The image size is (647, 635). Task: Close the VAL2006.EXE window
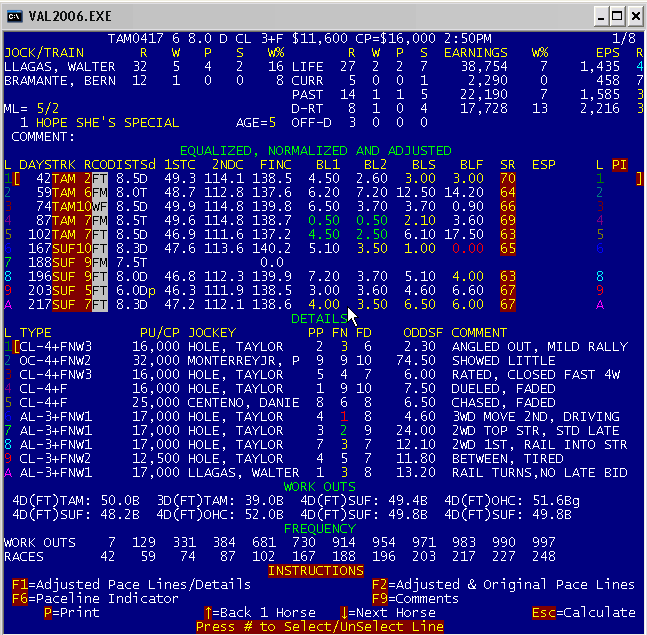[x=635, y=17]
